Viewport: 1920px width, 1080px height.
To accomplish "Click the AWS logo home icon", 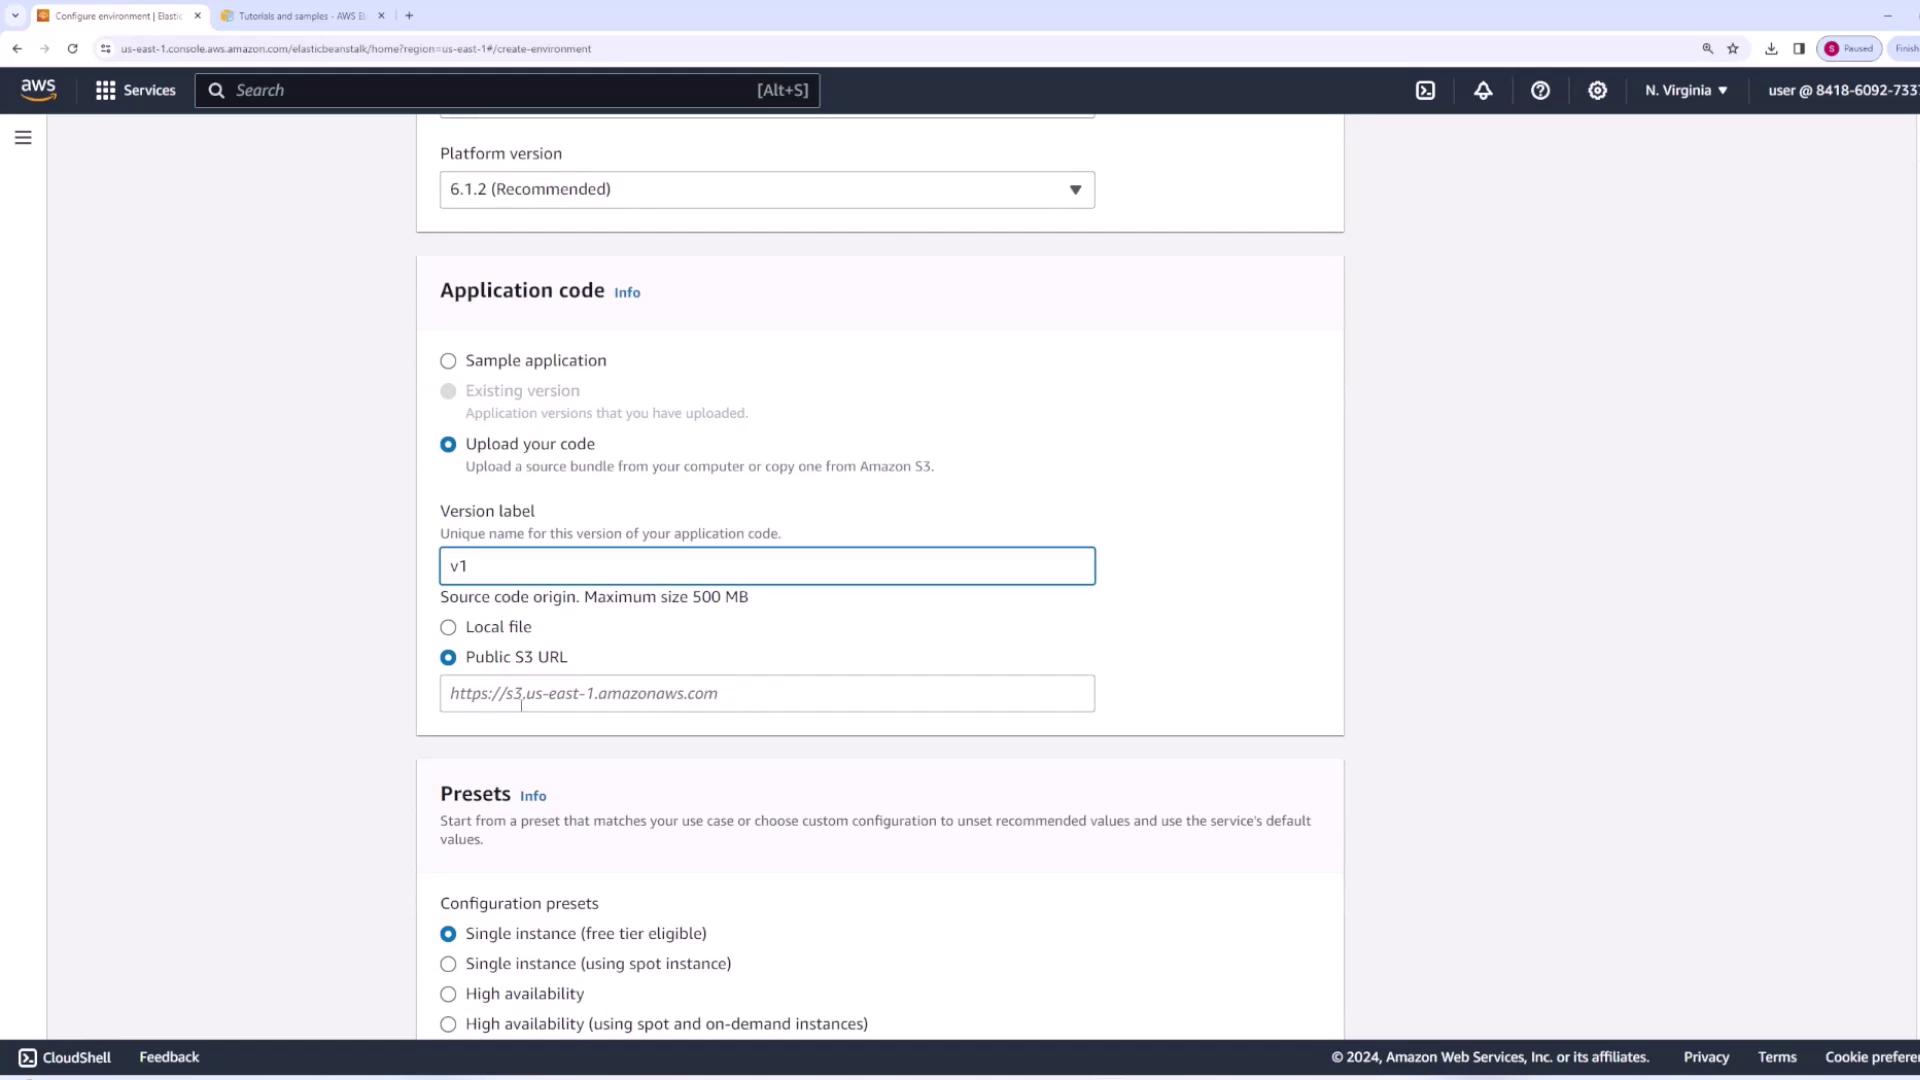I will [38, 89].
